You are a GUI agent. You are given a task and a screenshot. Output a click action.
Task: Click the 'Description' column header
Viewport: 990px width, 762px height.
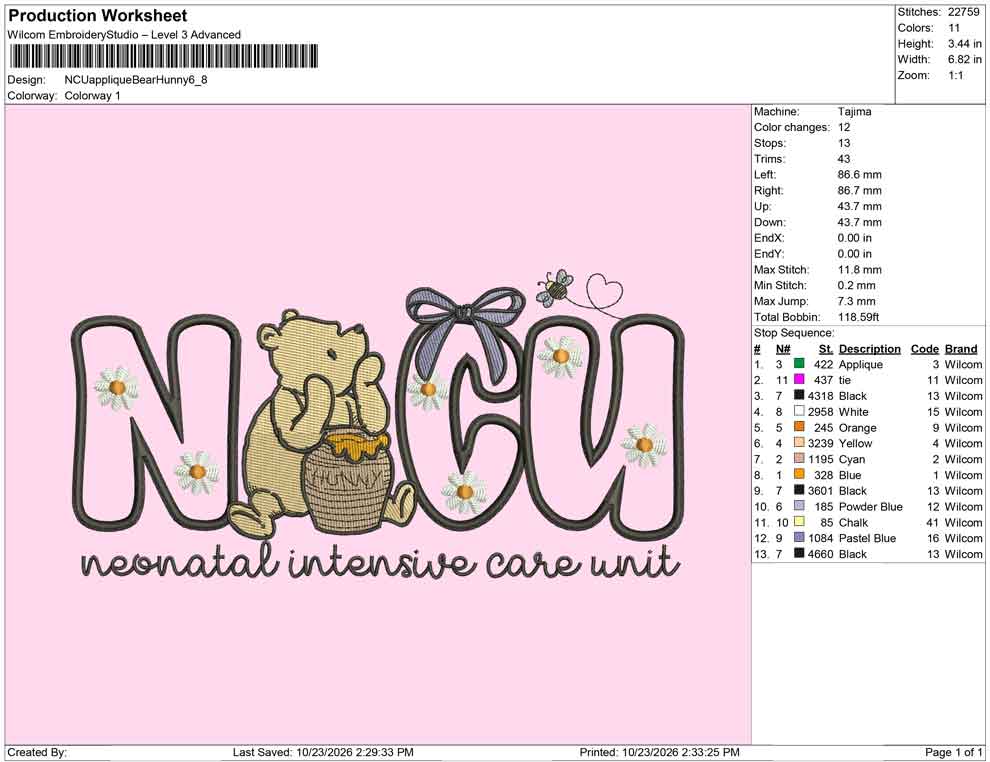pos(869,348)
